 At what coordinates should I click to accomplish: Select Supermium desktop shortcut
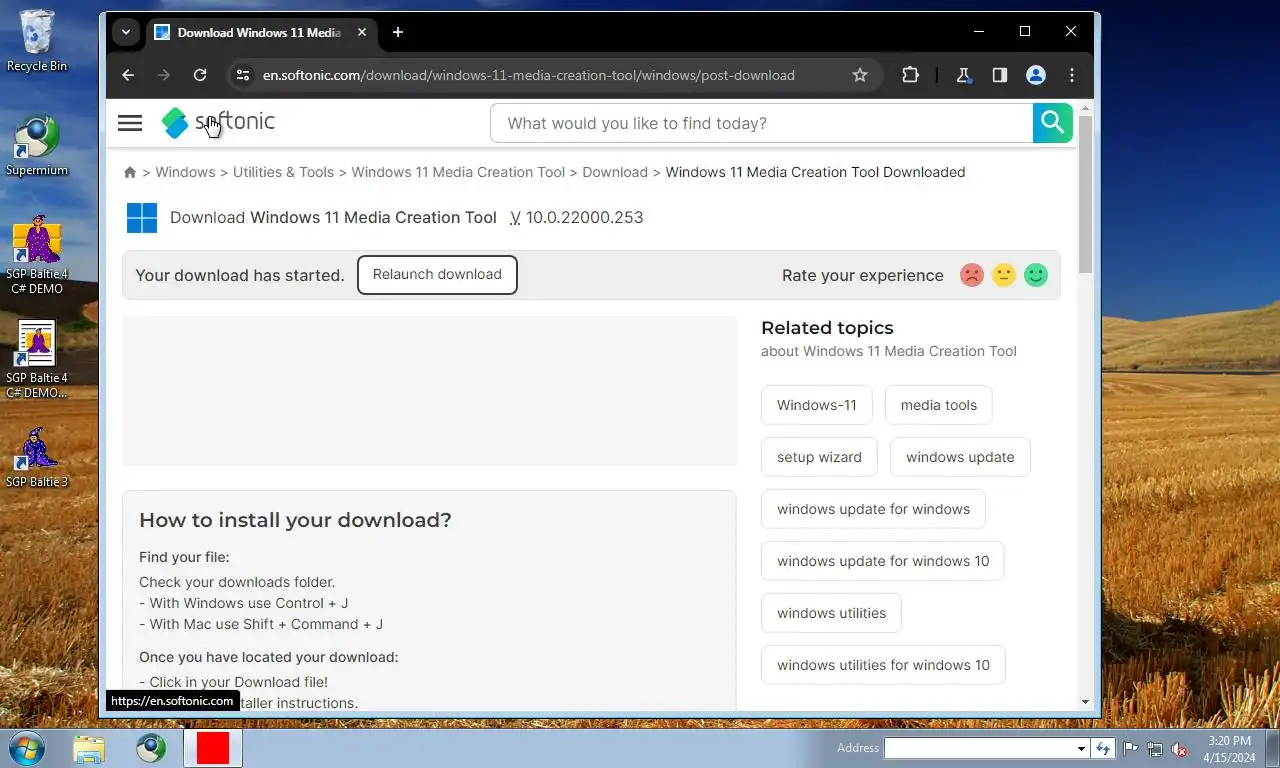[x=37, y=146]
